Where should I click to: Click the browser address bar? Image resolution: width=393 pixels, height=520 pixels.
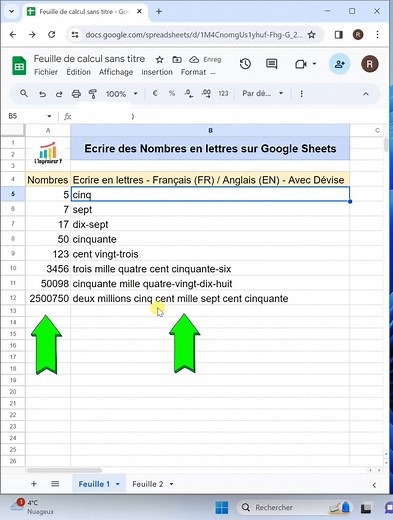tap(194, 35)
